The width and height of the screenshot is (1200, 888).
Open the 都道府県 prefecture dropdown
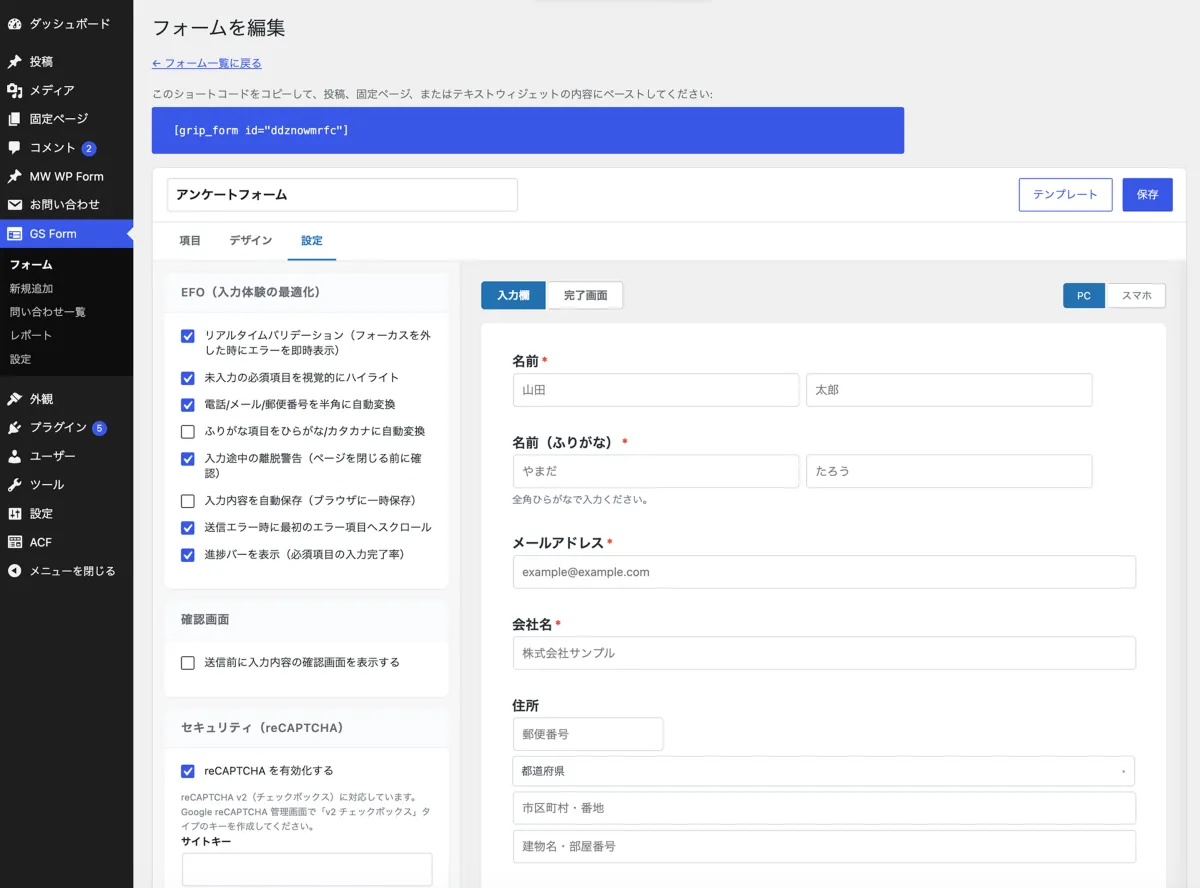823,771
